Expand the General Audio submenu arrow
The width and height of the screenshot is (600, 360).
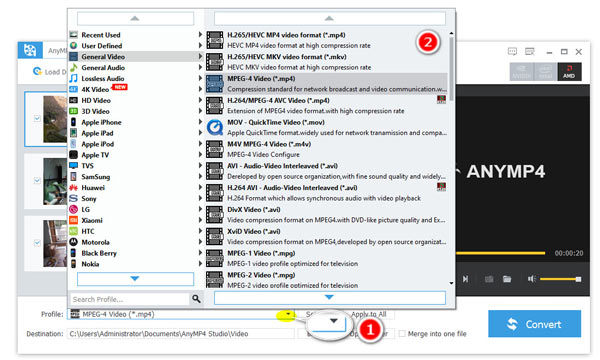200,67
